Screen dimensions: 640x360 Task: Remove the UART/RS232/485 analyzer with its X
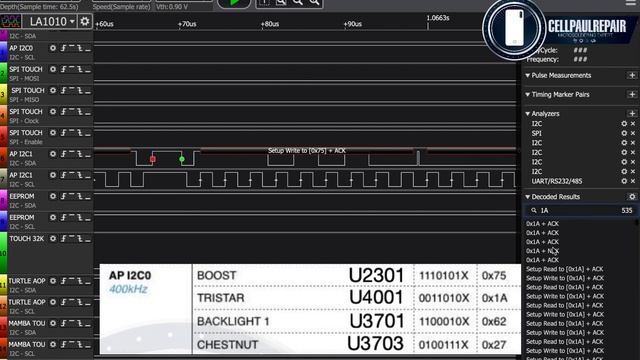pos(633,181)
